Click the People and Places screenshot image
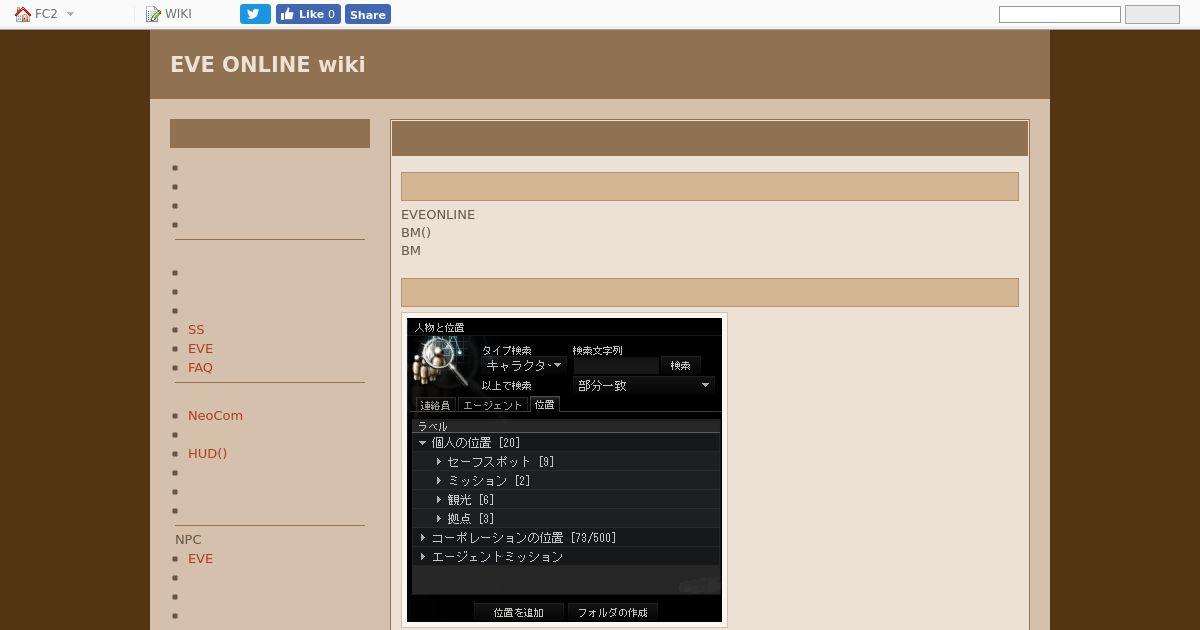The width and height of the screenshot is (1200, 630). pyautogui.click(x=564, y=470)
